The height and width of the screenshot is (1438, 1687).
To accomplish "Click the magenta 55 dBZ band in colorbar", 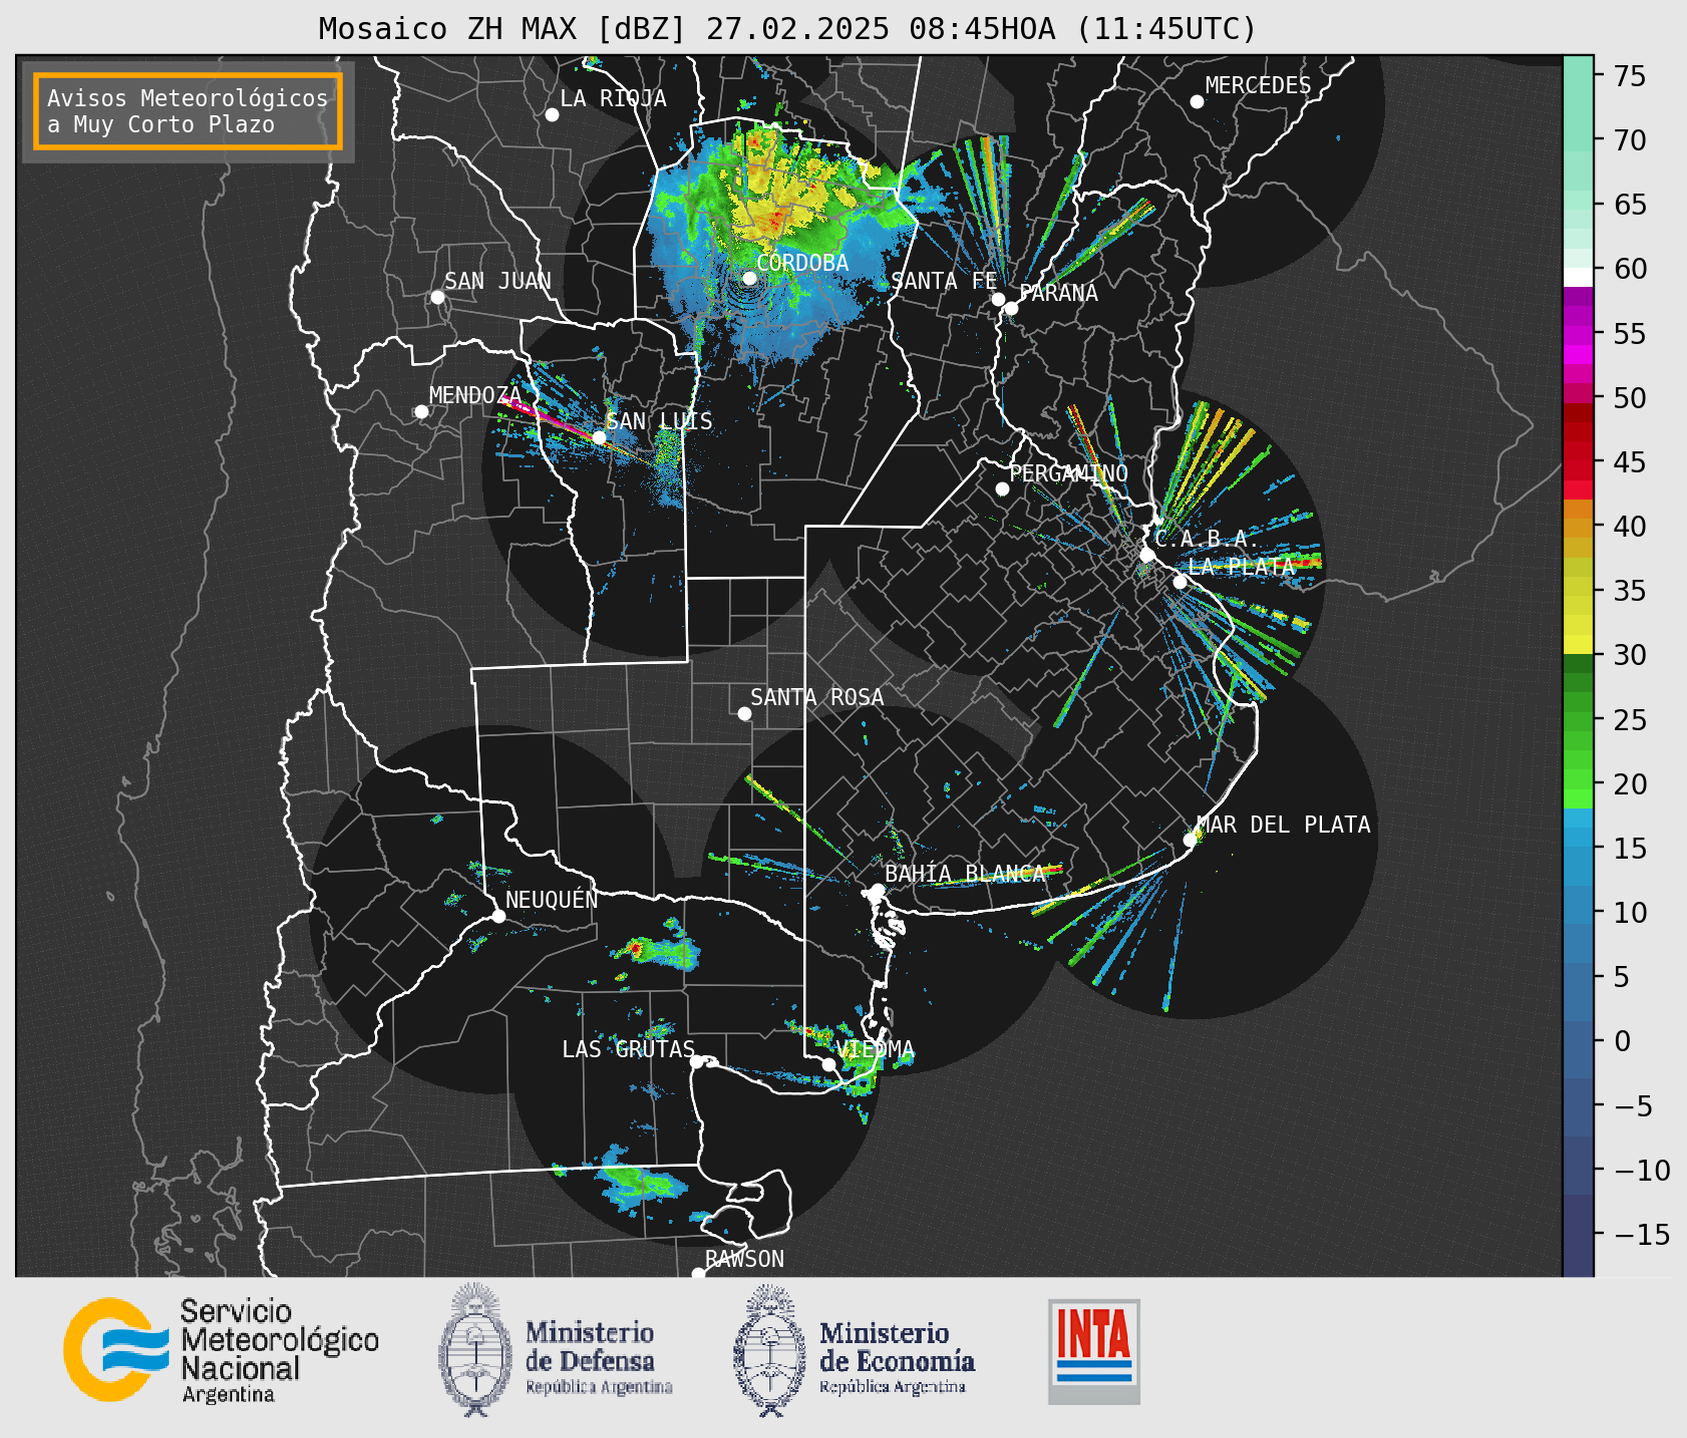I will click(x=1578, y=333).
